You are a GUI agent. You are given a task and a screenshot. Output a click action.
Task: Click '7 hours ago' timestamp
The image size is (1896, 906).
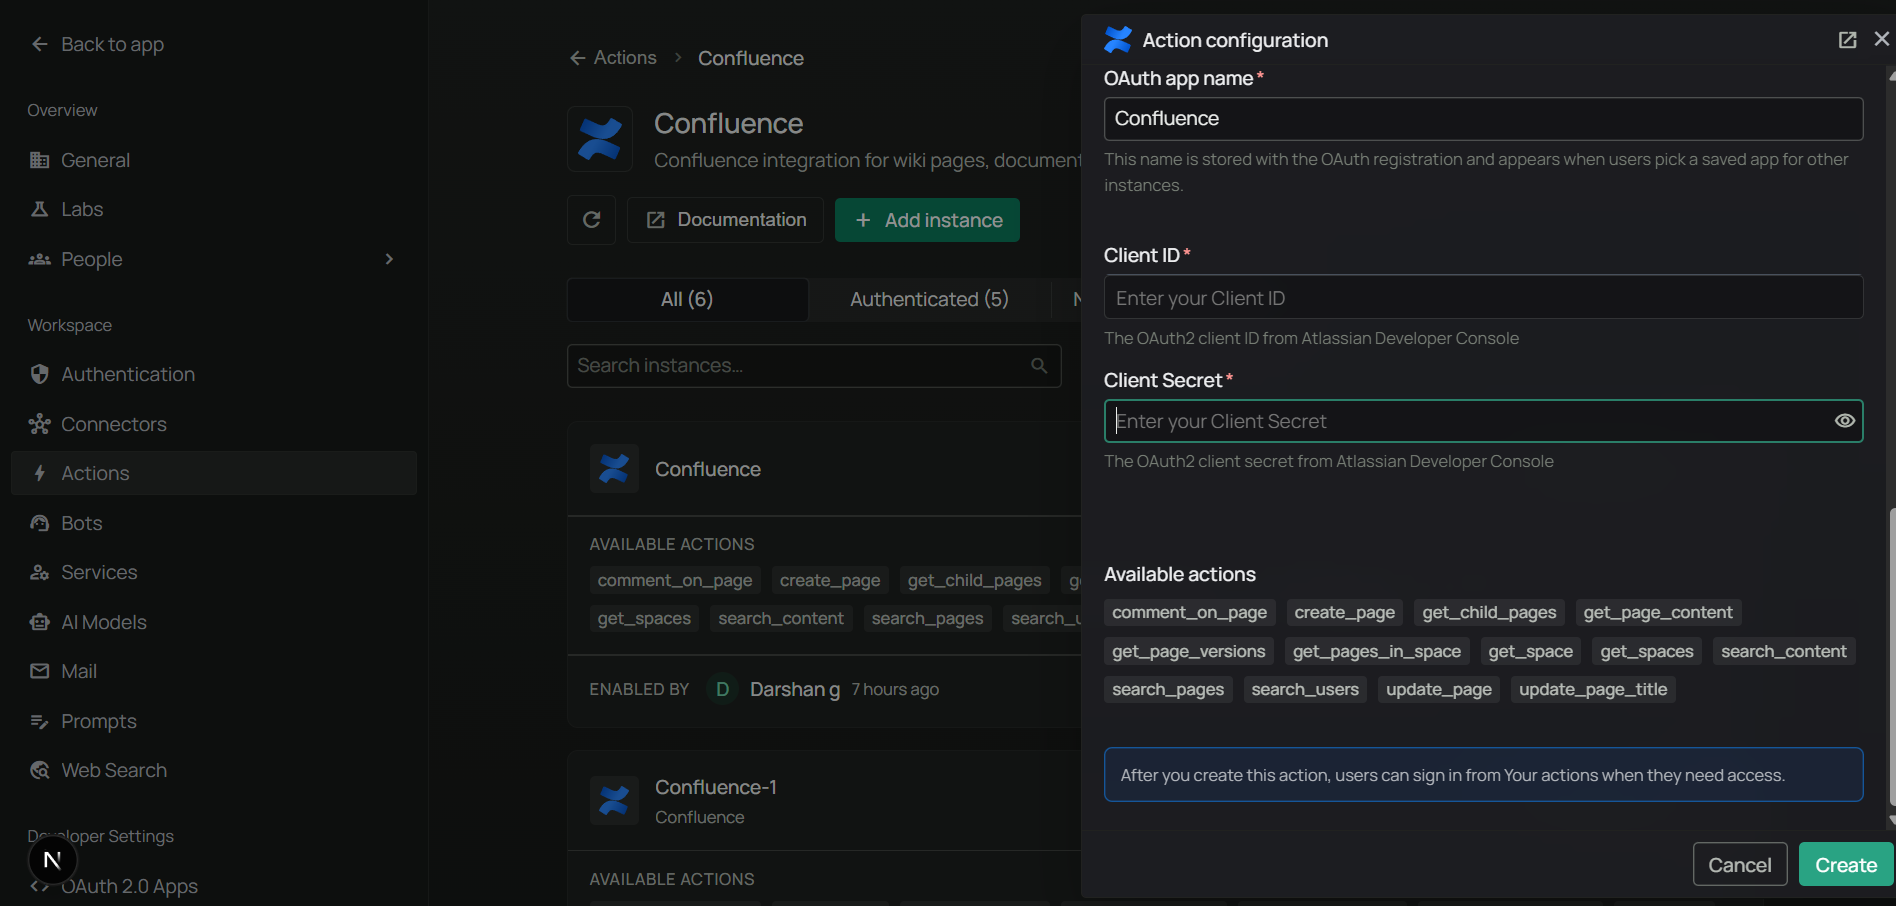pyautogui.click(x=895, y=689)
